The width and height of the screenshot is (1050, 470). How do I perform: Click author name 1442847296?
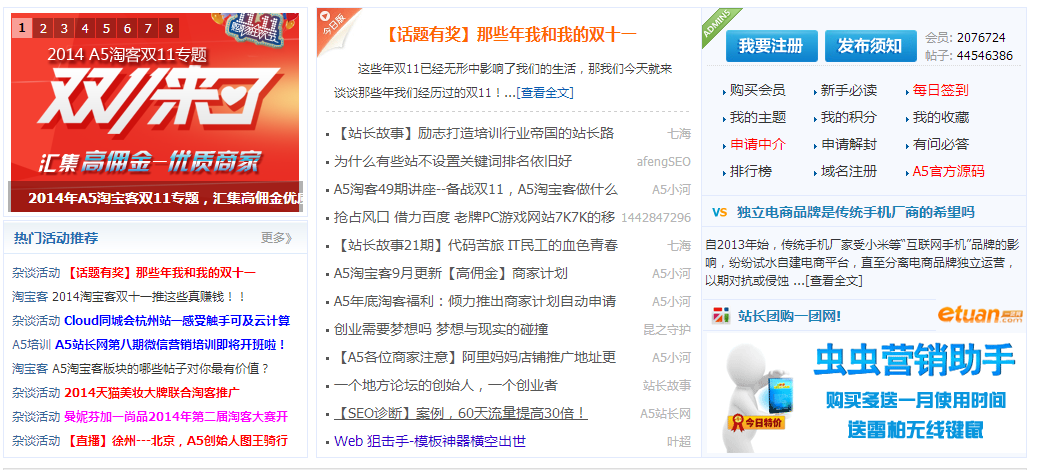tap(656, 218)
